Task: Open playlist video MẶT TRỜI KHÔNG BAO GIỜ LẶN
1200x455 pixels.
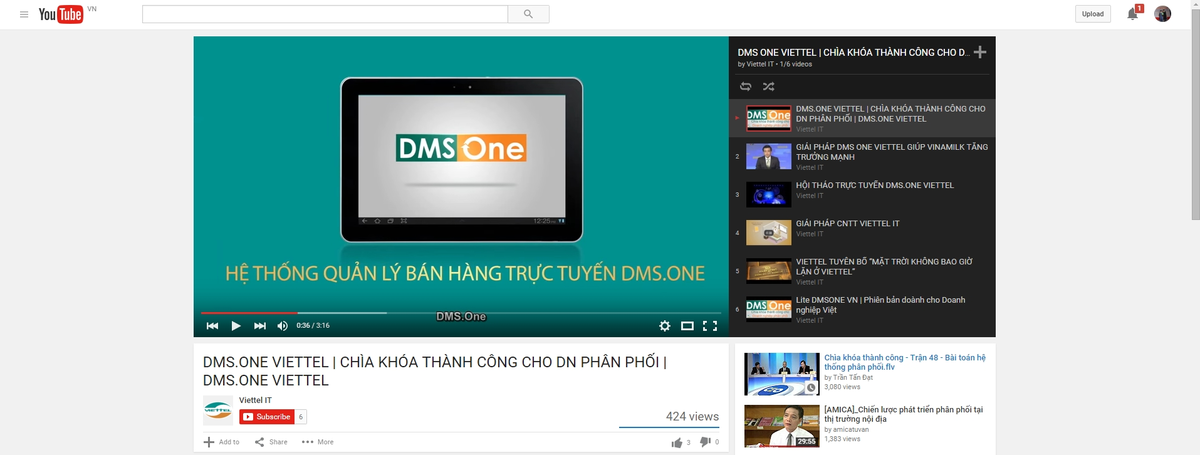Action: [x=863, y=270]
